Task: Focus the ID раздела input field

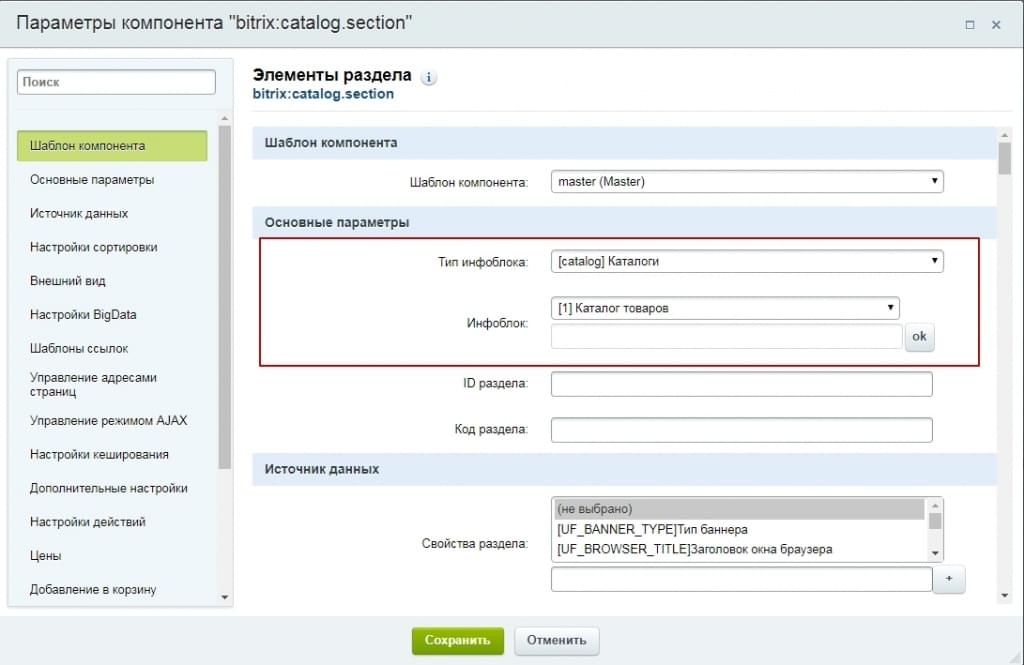Action: coord(741,384)
